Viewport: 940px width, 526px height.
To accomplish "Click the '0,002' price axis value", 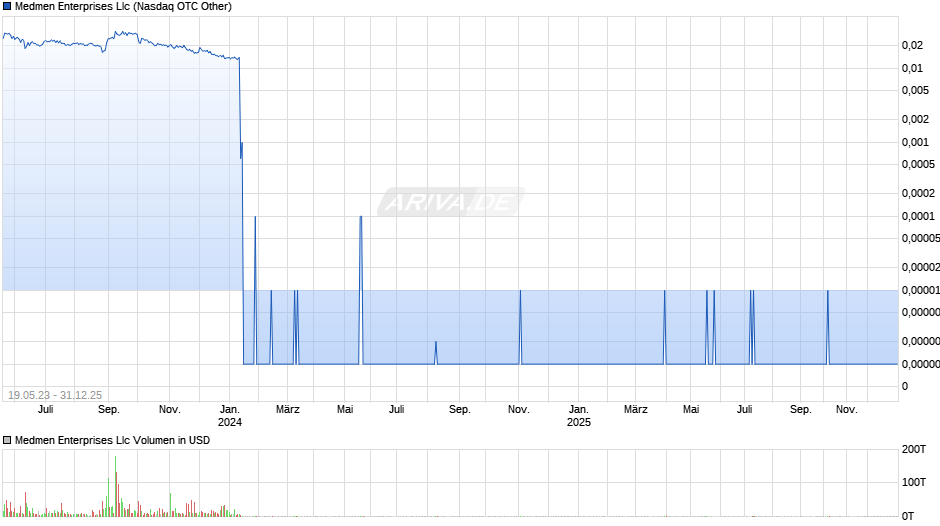I will [915, 119].
